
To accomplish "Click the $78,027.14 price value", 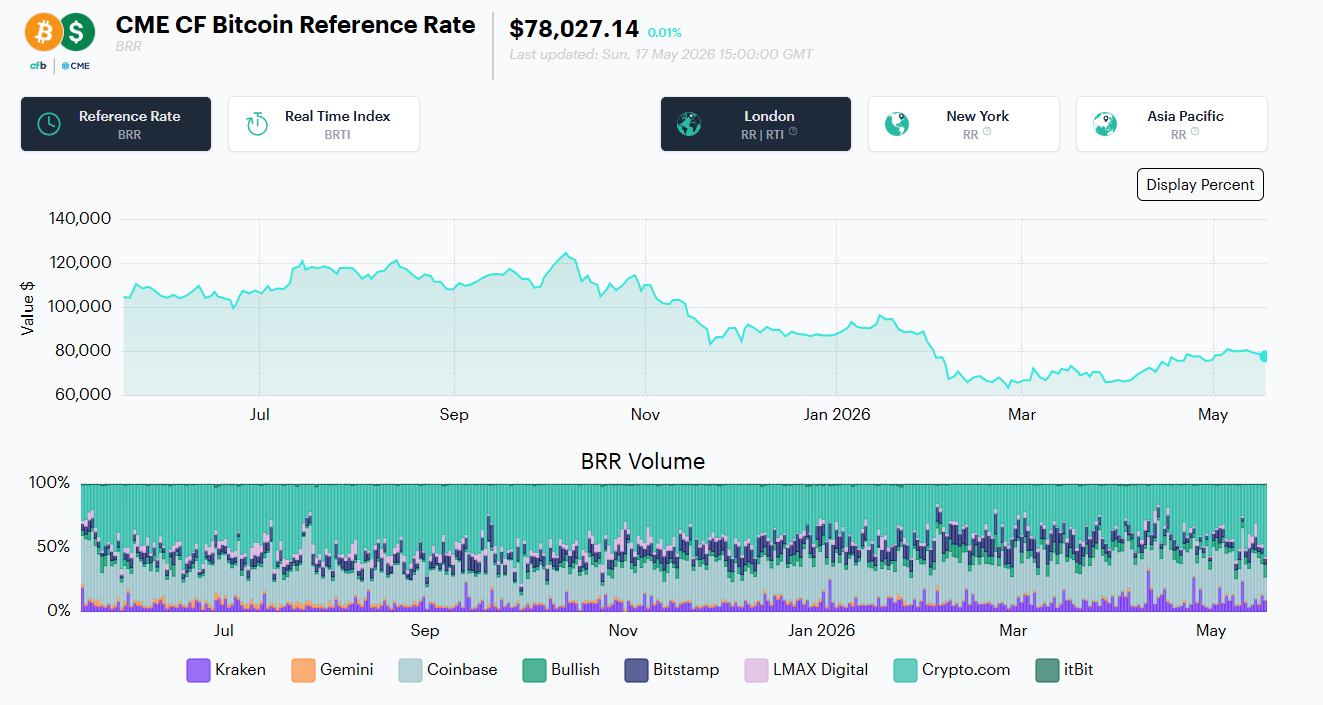I will [x=574, y=30].
